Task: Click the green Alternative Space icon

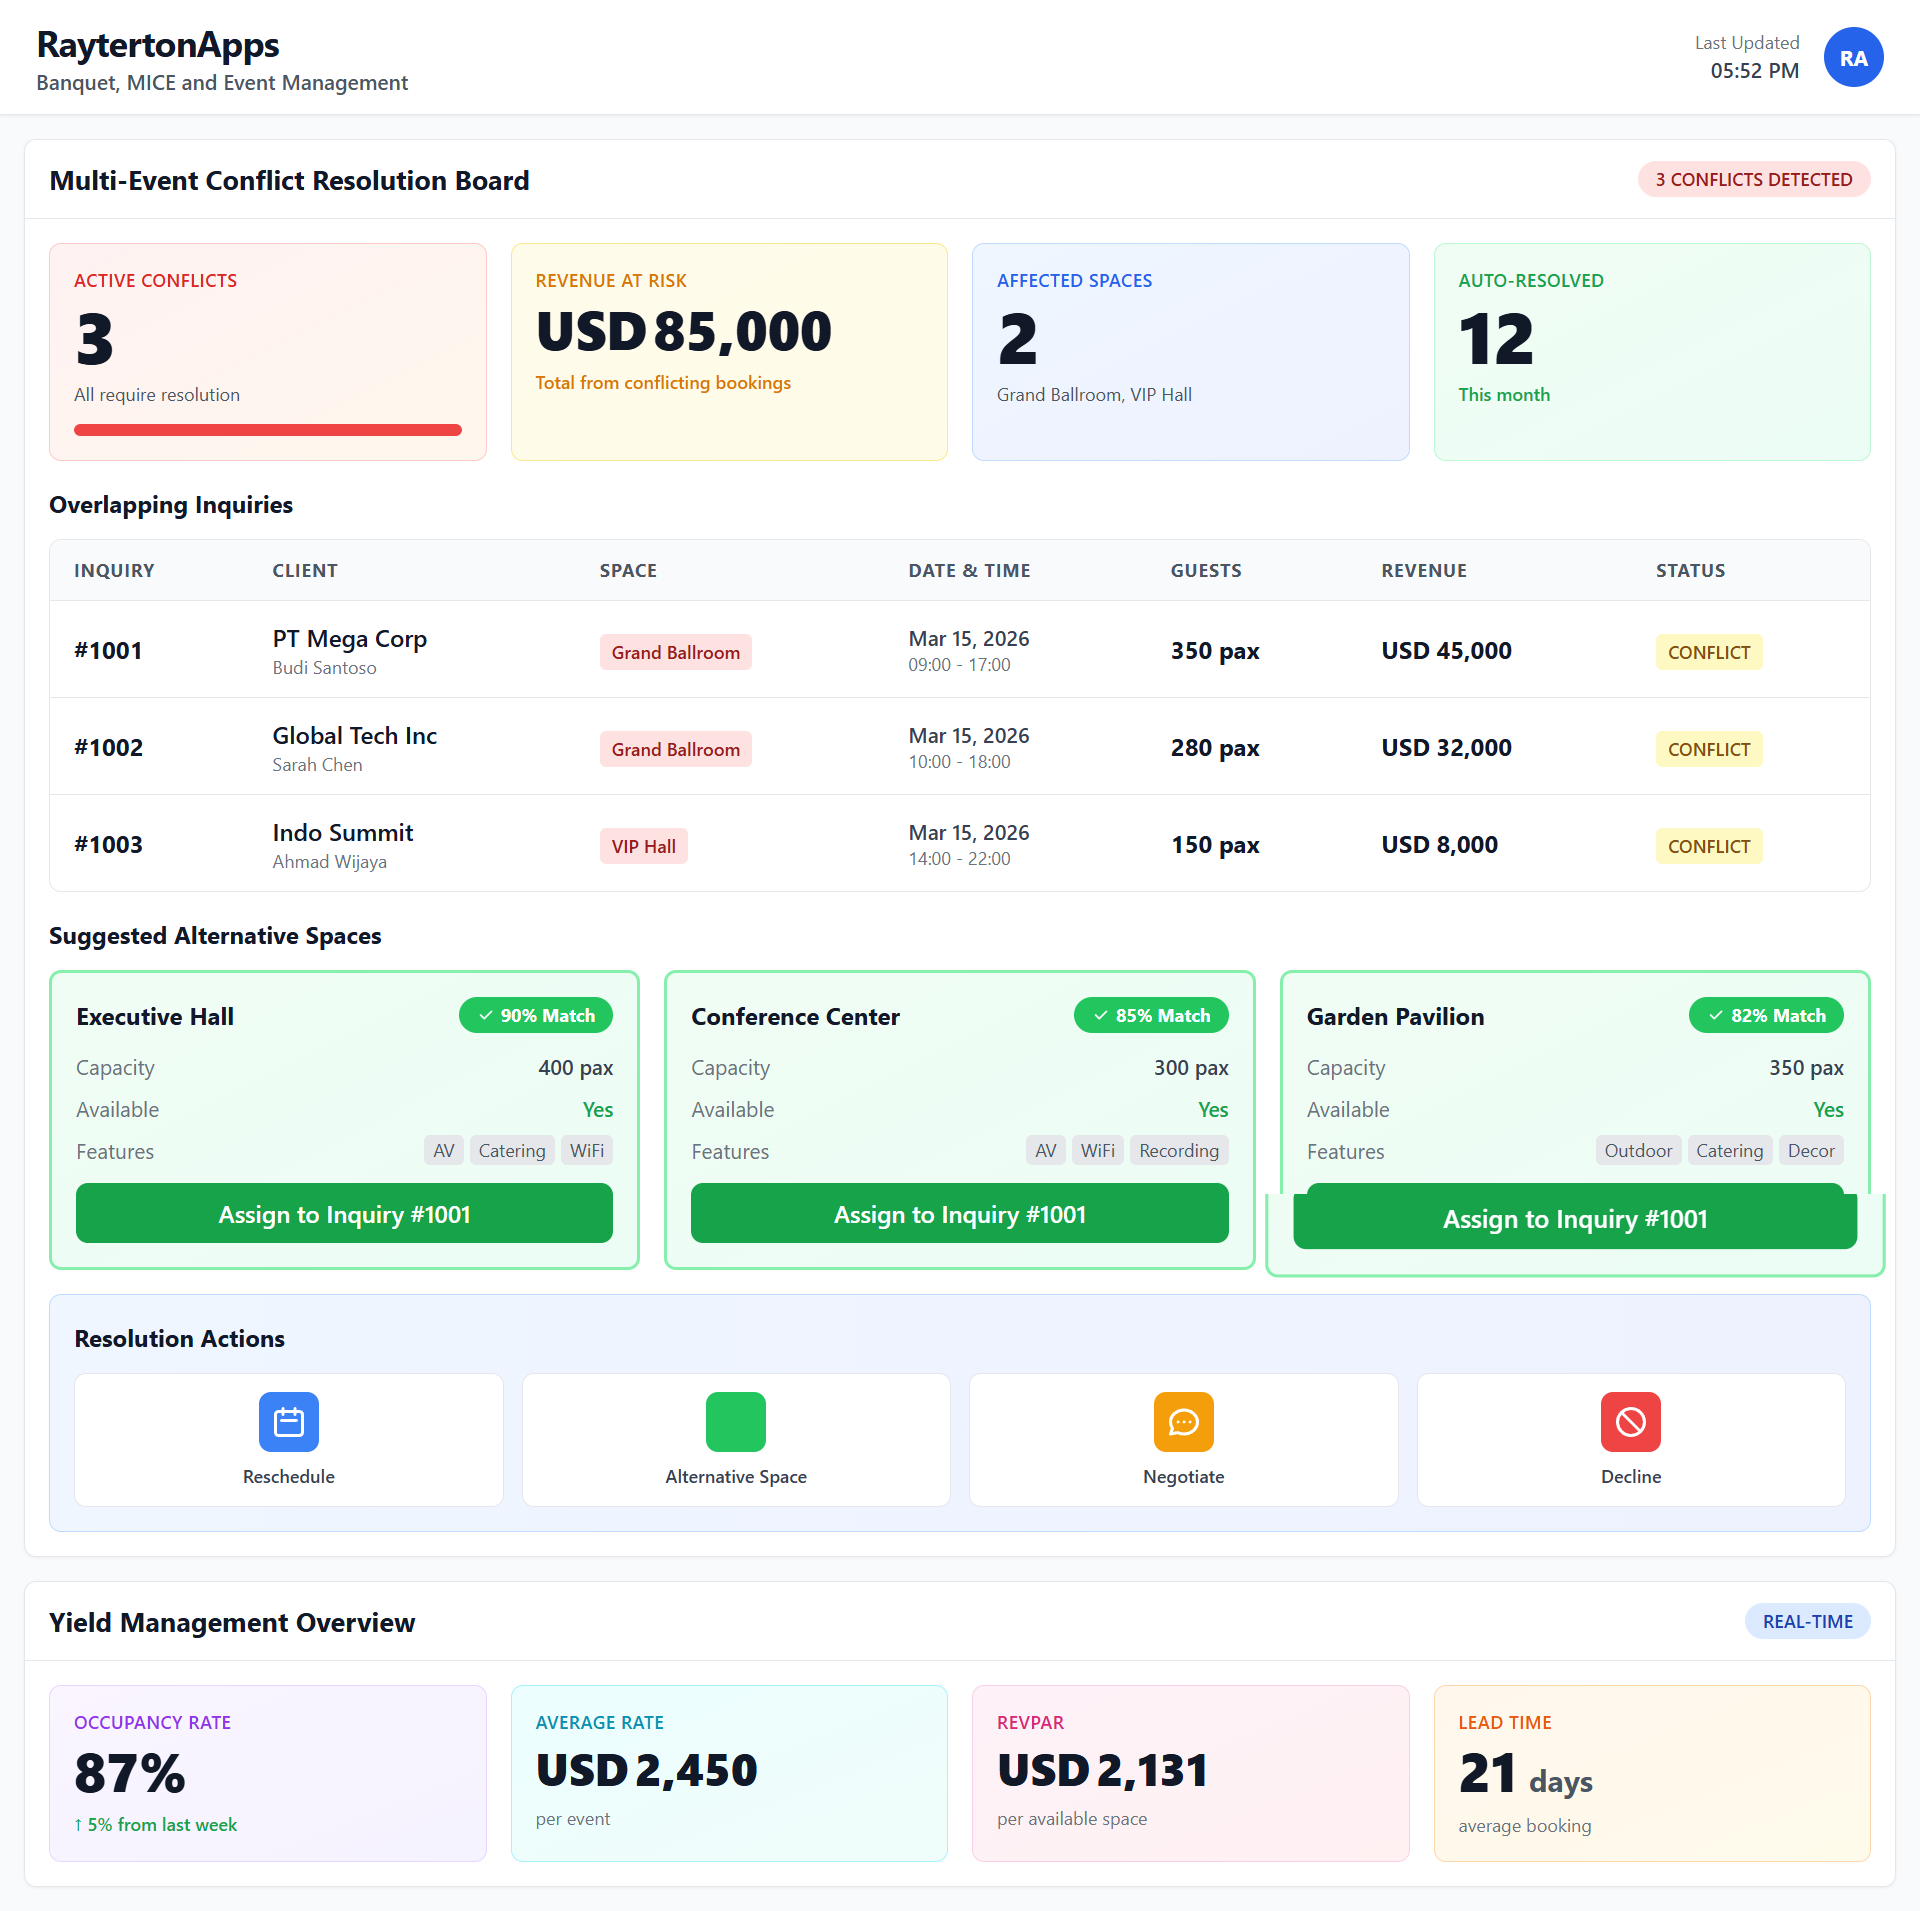Action: pos(735,1421)
